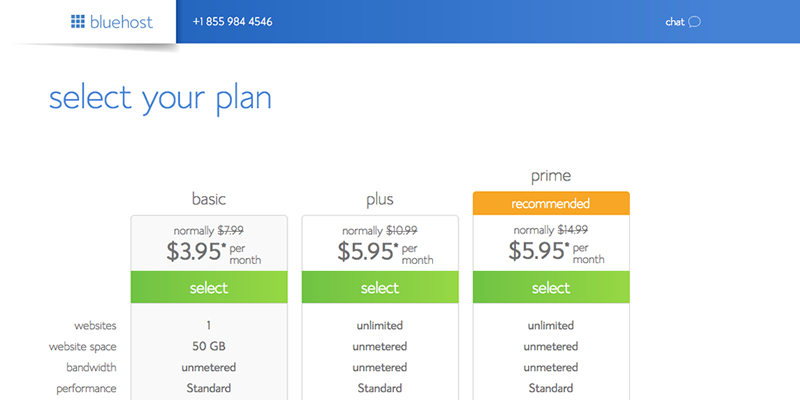Select the prime plan green button
Viewport: 800px width, 400px height.
[x=551, y=287]
